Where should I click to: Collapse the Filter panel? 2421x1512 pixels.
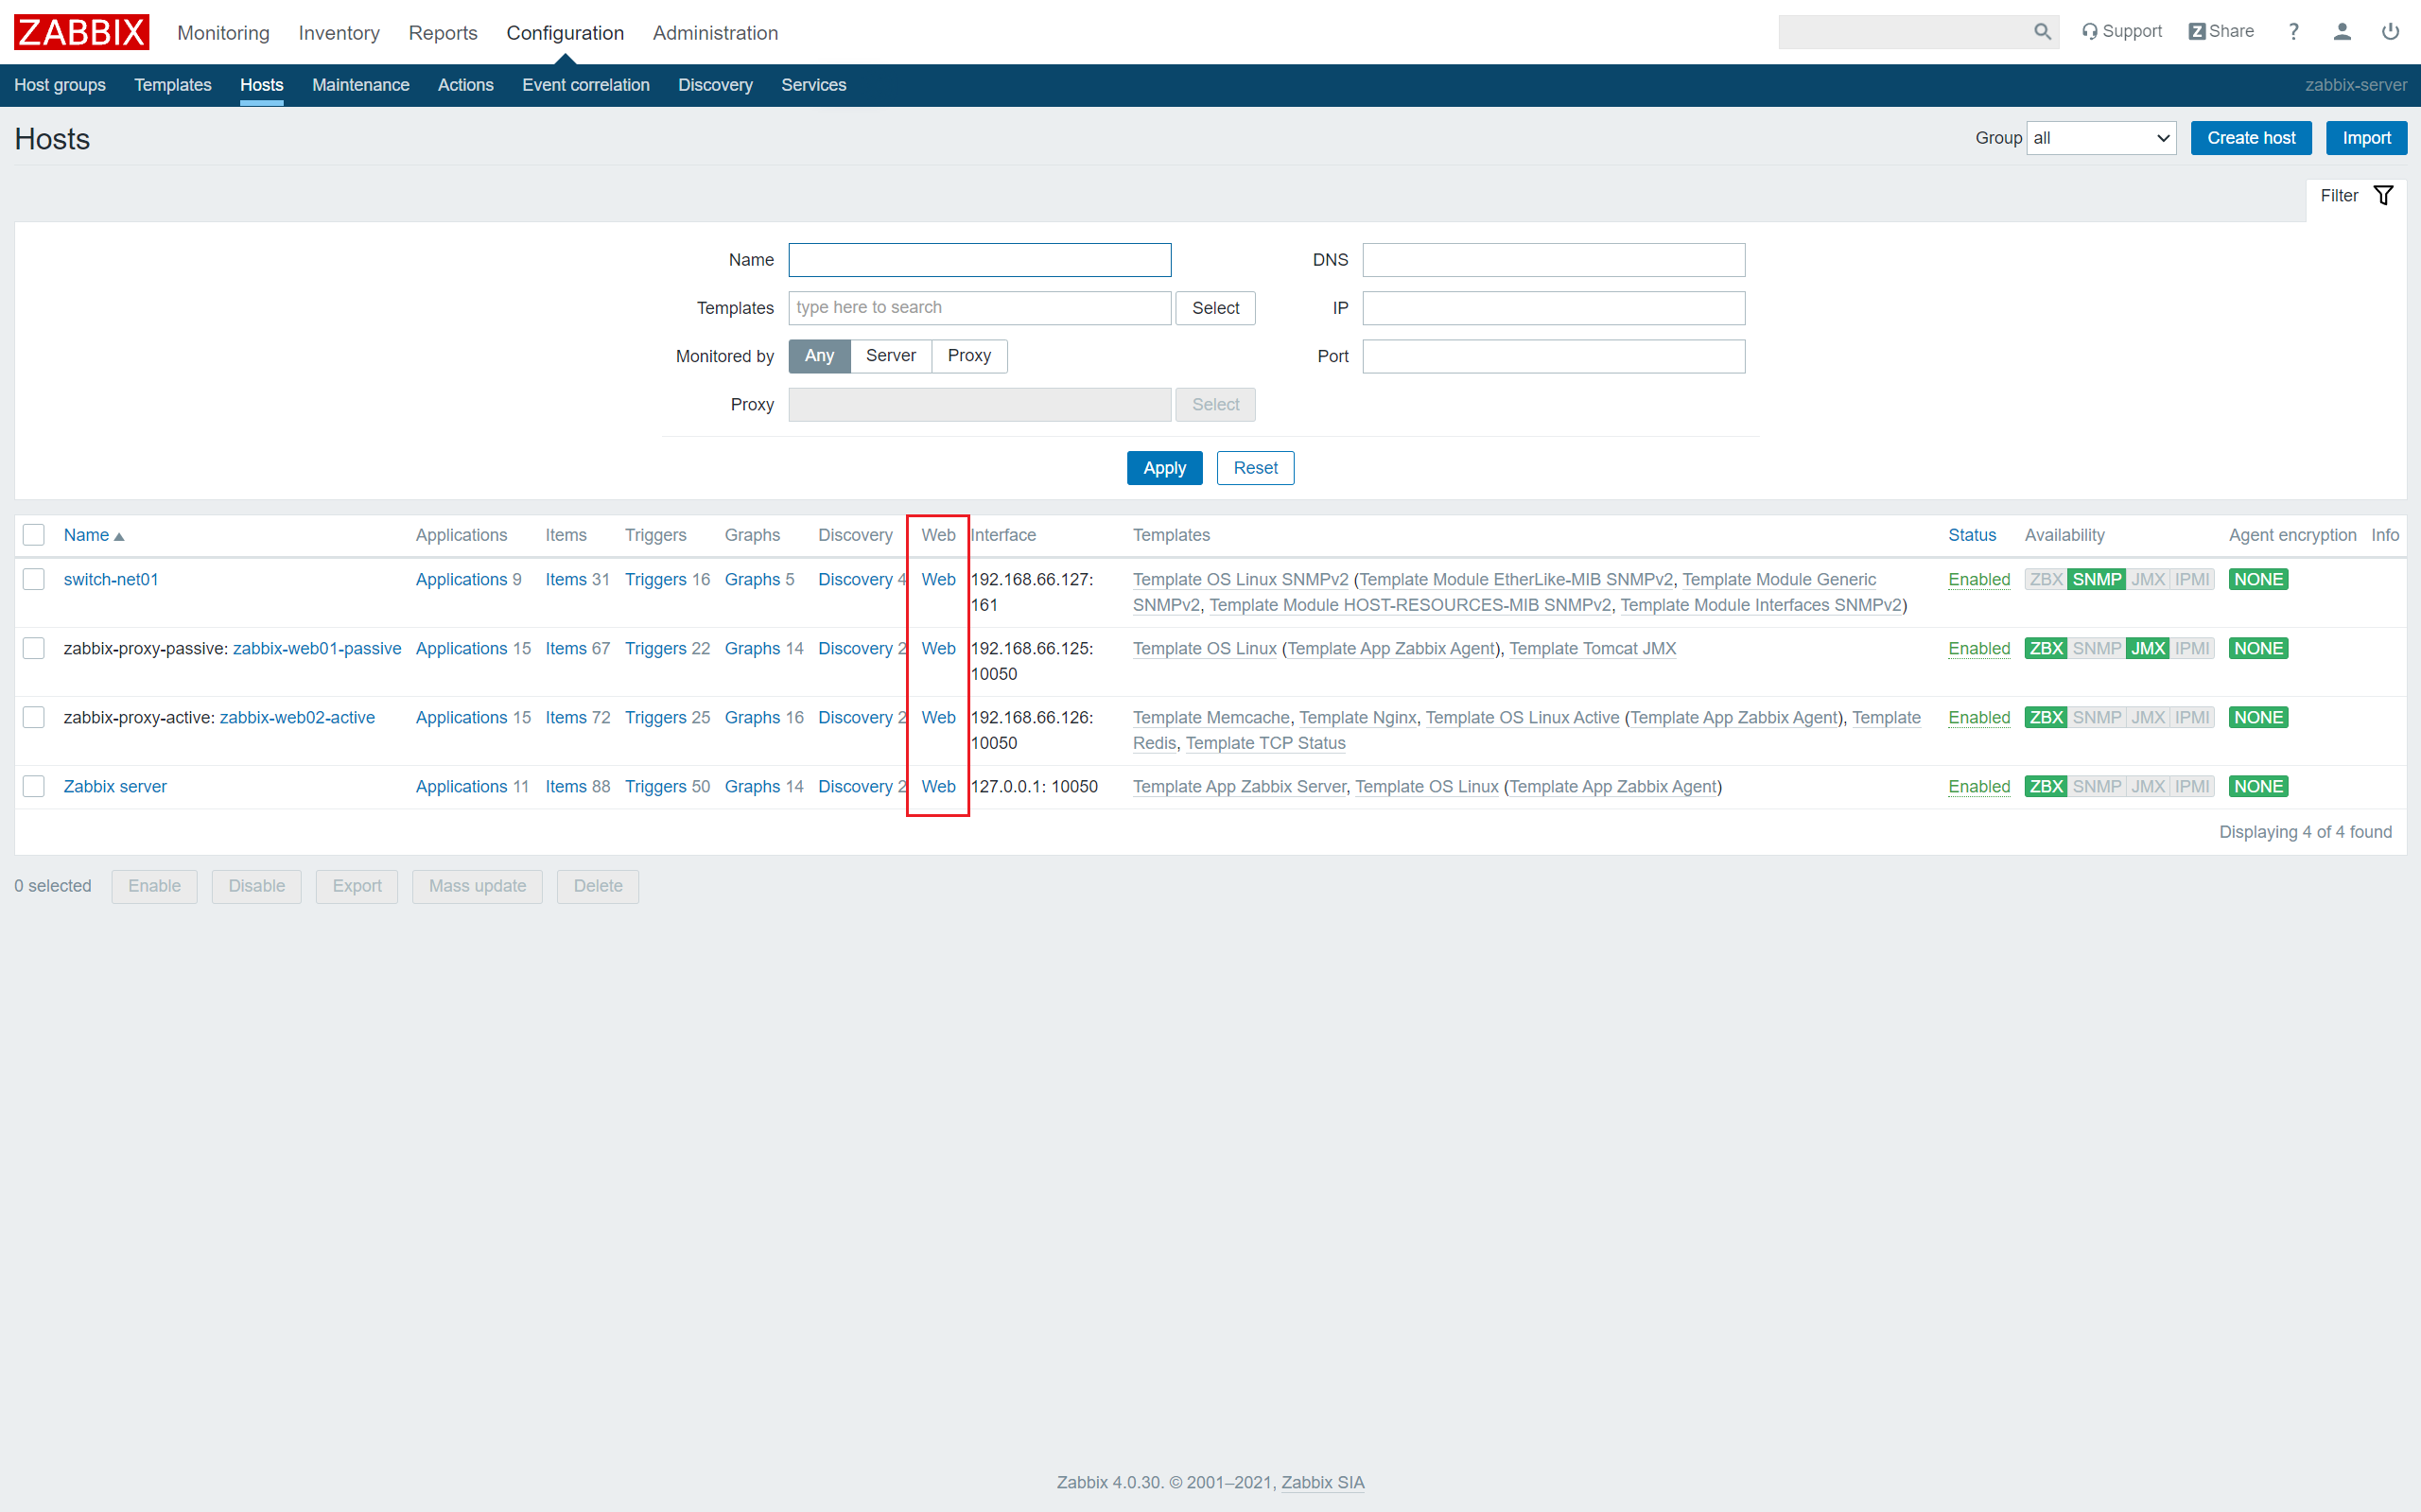tap(2340, 195)
